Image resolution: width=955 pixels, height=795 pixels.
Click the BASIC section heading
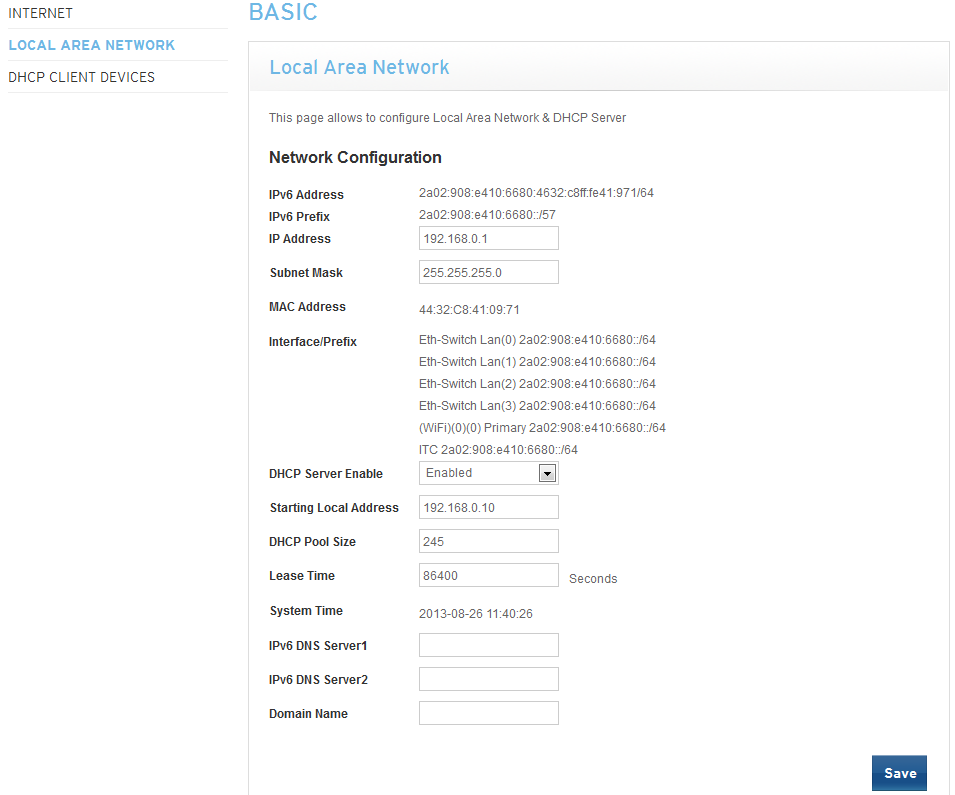[283, 12]
